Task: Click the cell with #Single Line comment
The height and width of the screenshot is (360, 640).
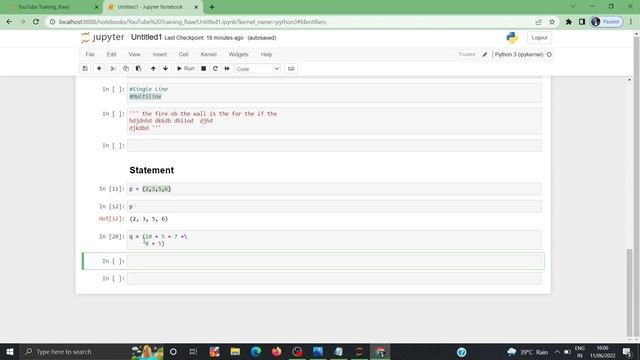Action: (334, 93)
